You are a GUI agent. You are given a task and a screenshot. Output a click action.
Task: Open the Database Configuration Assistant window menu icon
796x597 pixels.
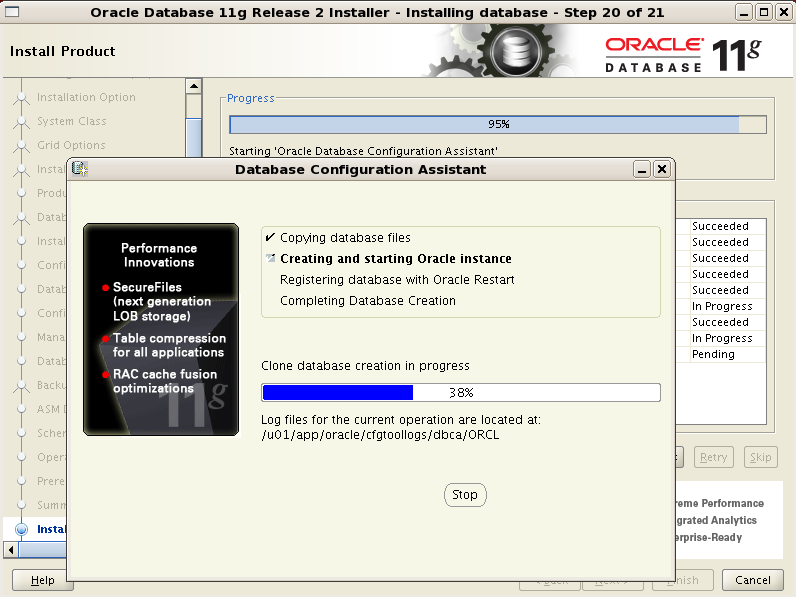(x=80, y=169)
